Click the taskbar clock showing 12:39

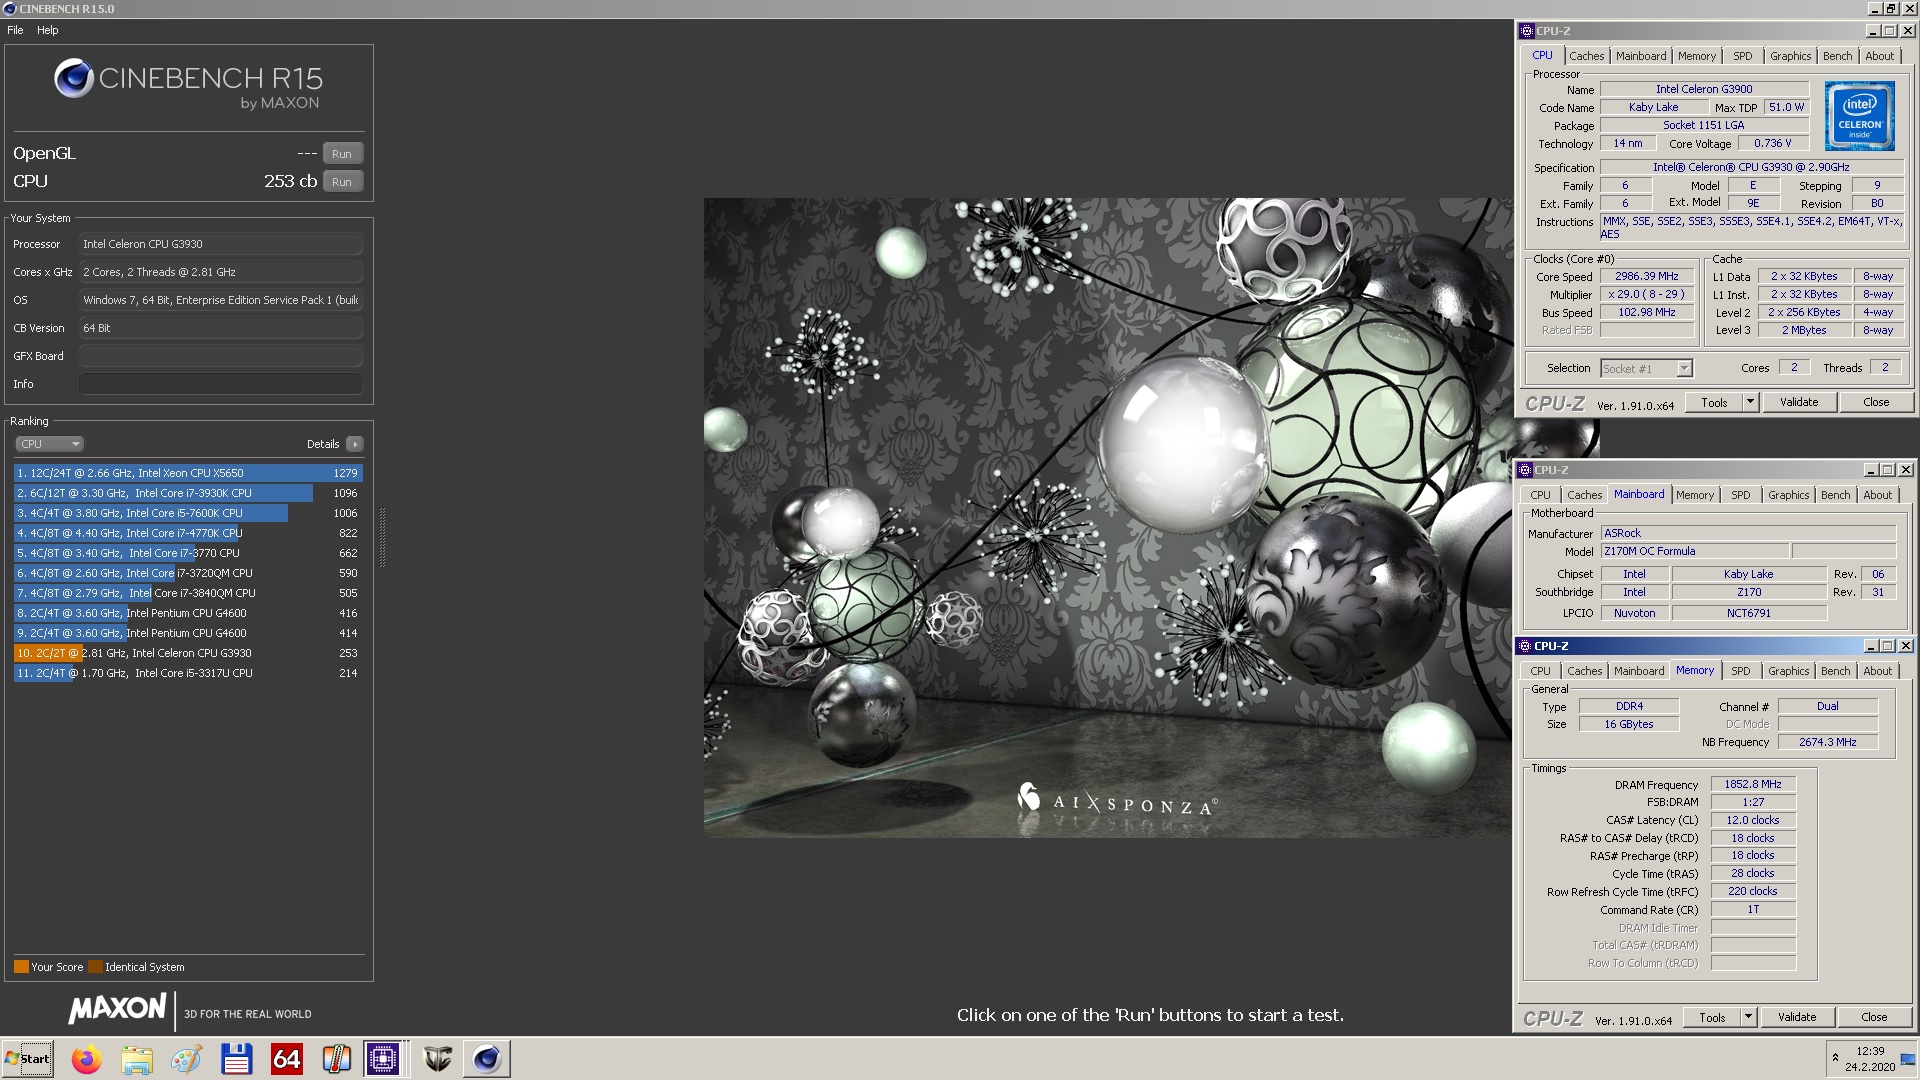[x=1870, y=1051]
